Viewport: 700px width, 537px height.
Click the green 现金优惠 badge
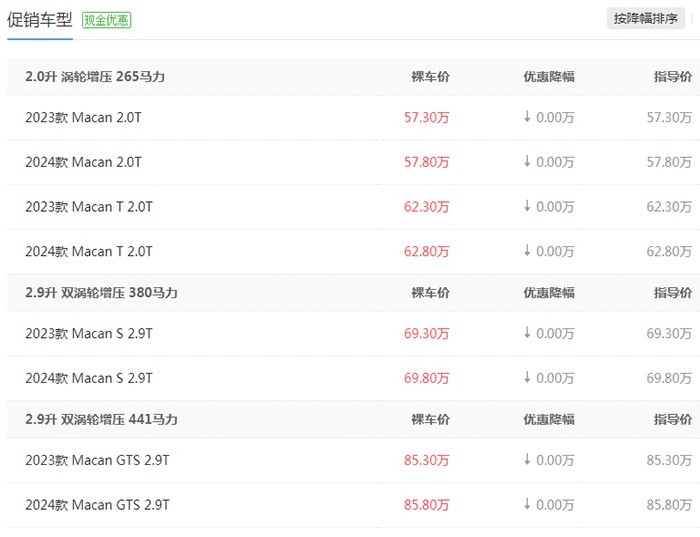click(107, 20)
